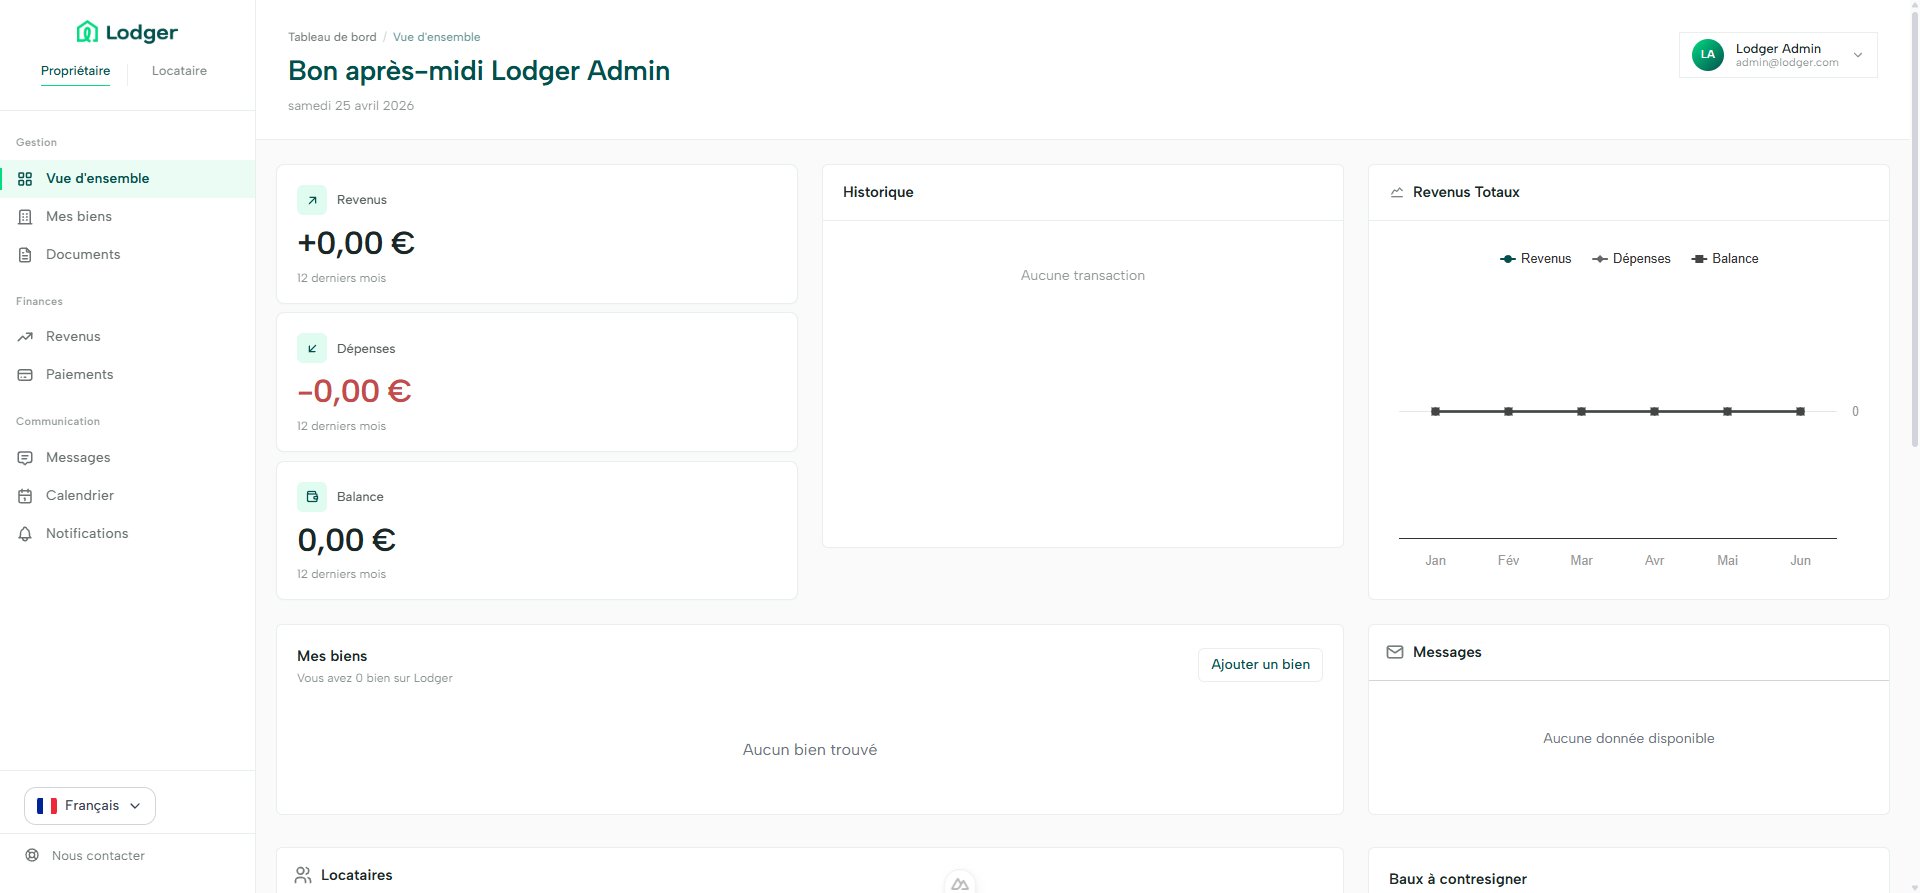
Task: Toggle the Balance series in chart legend
Action: [1724, 259]
